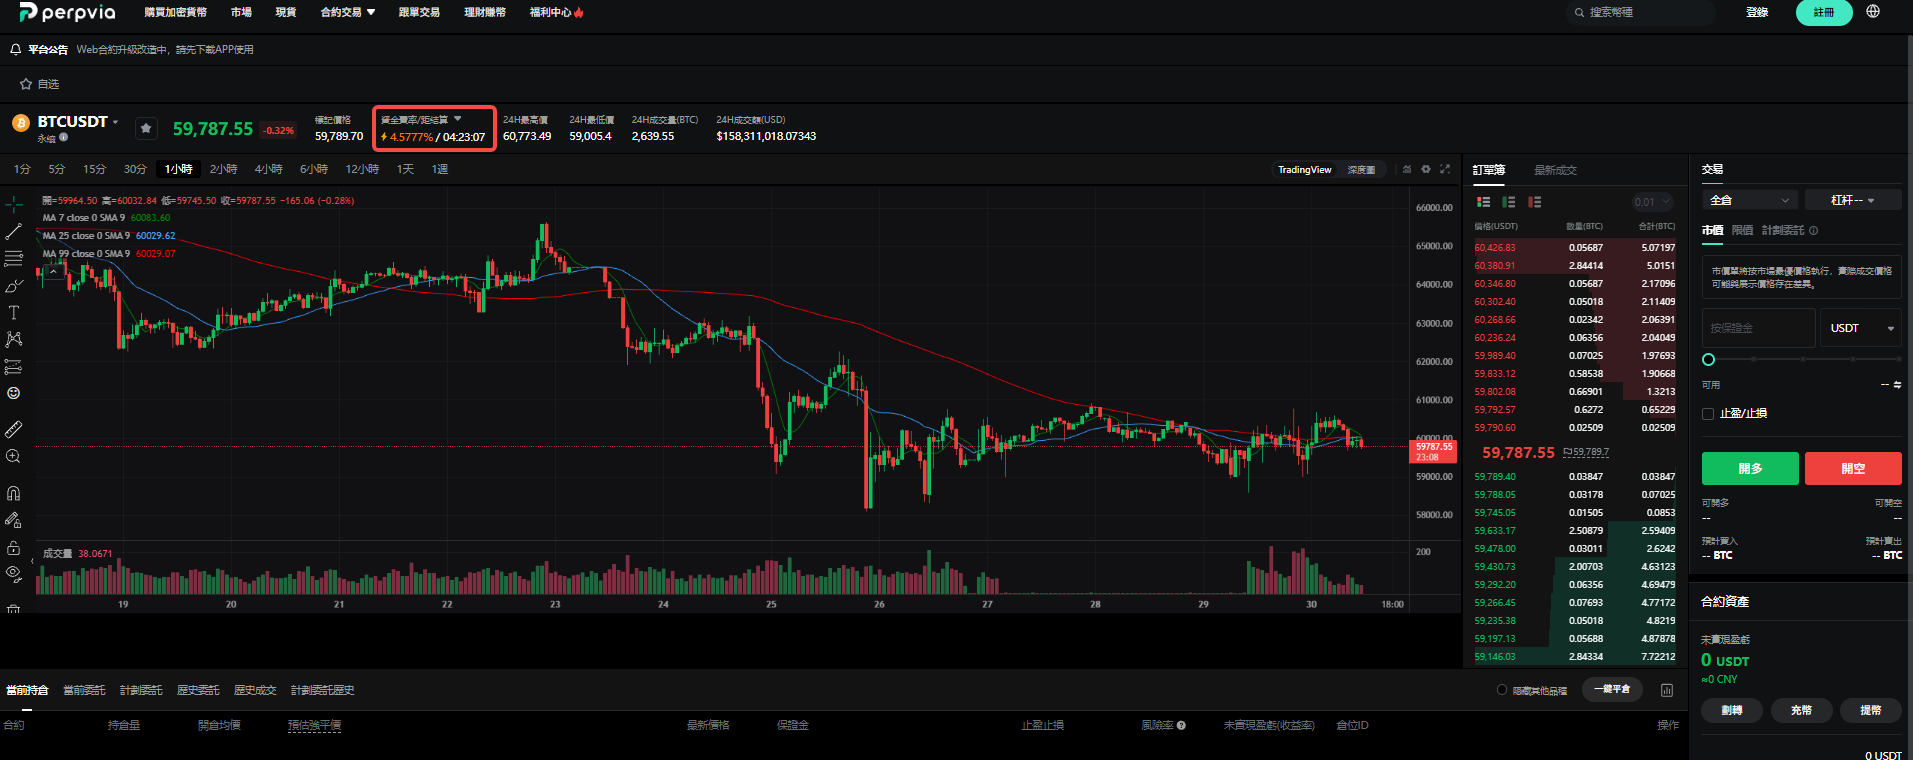Click the zoom in chart tool
The image size is (1913, 760).
(14, 457)
